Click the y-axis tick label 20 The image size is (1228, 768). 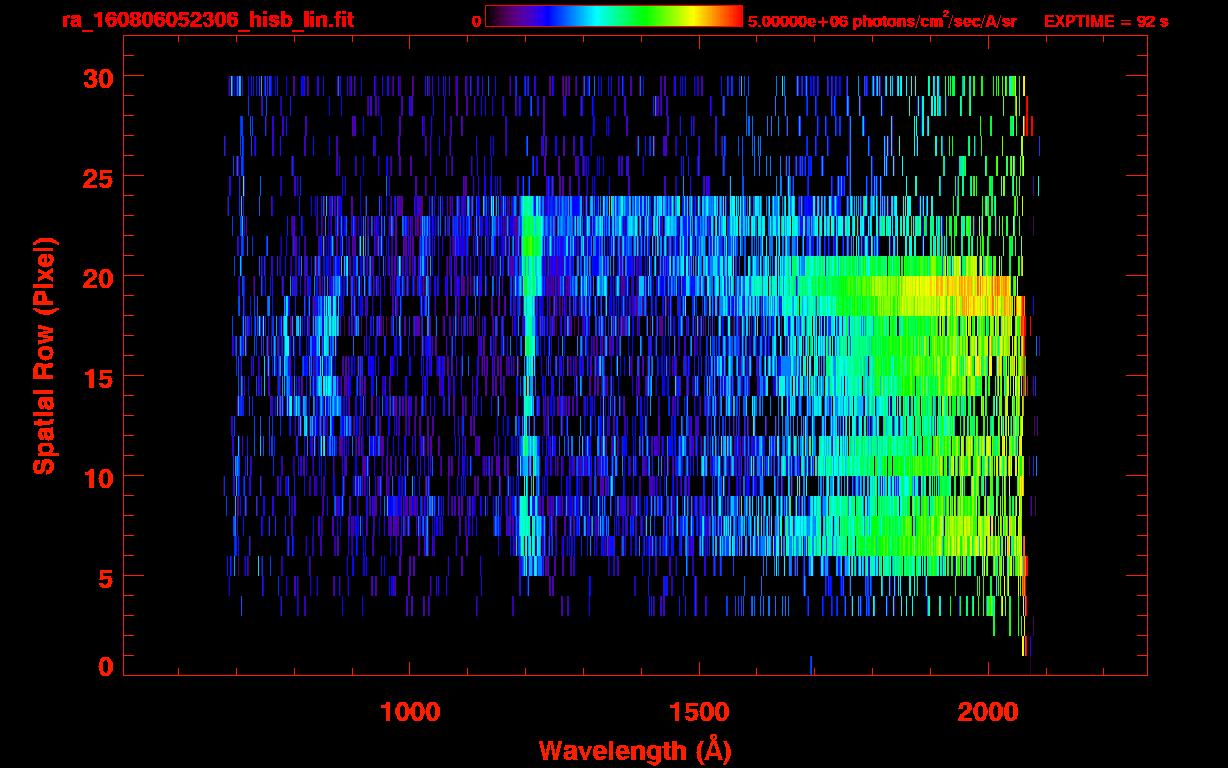(x=97, y=277)
